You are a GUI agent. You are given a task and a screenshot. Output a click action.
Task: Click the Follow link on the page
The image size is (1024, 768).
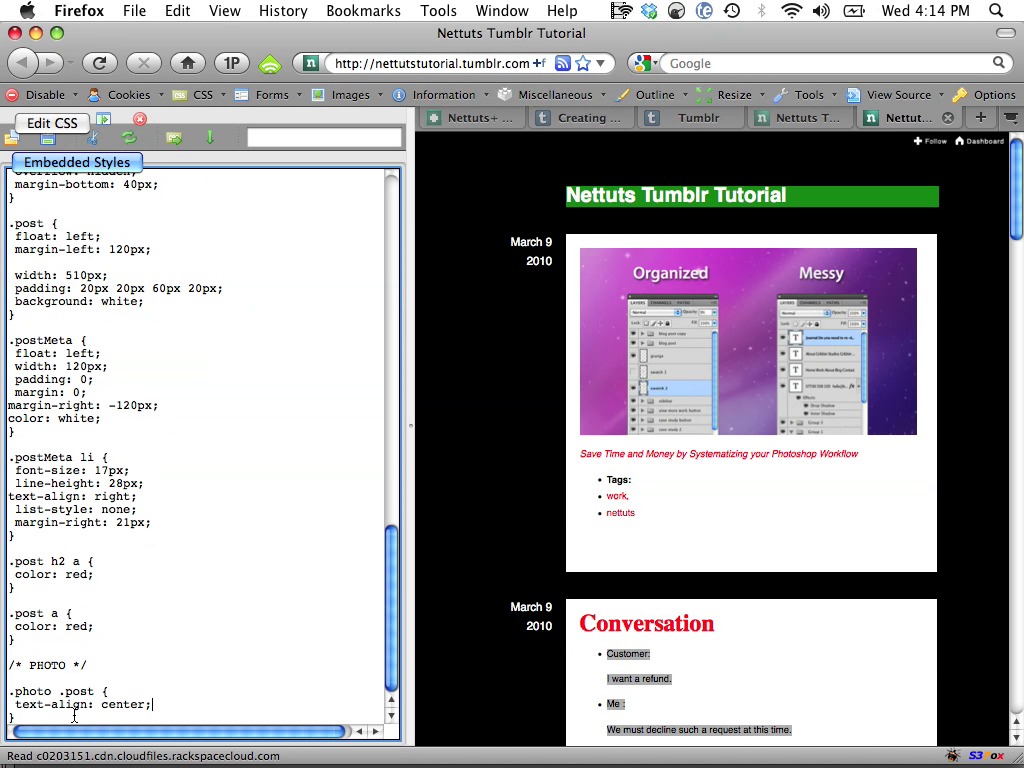click(930, 141)
